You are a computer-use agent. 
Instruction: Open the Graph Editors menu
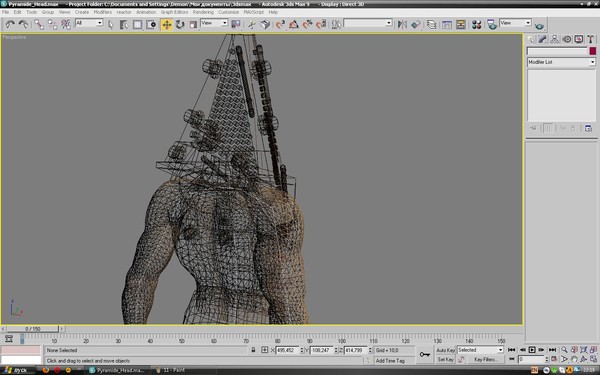click(174, 12)
